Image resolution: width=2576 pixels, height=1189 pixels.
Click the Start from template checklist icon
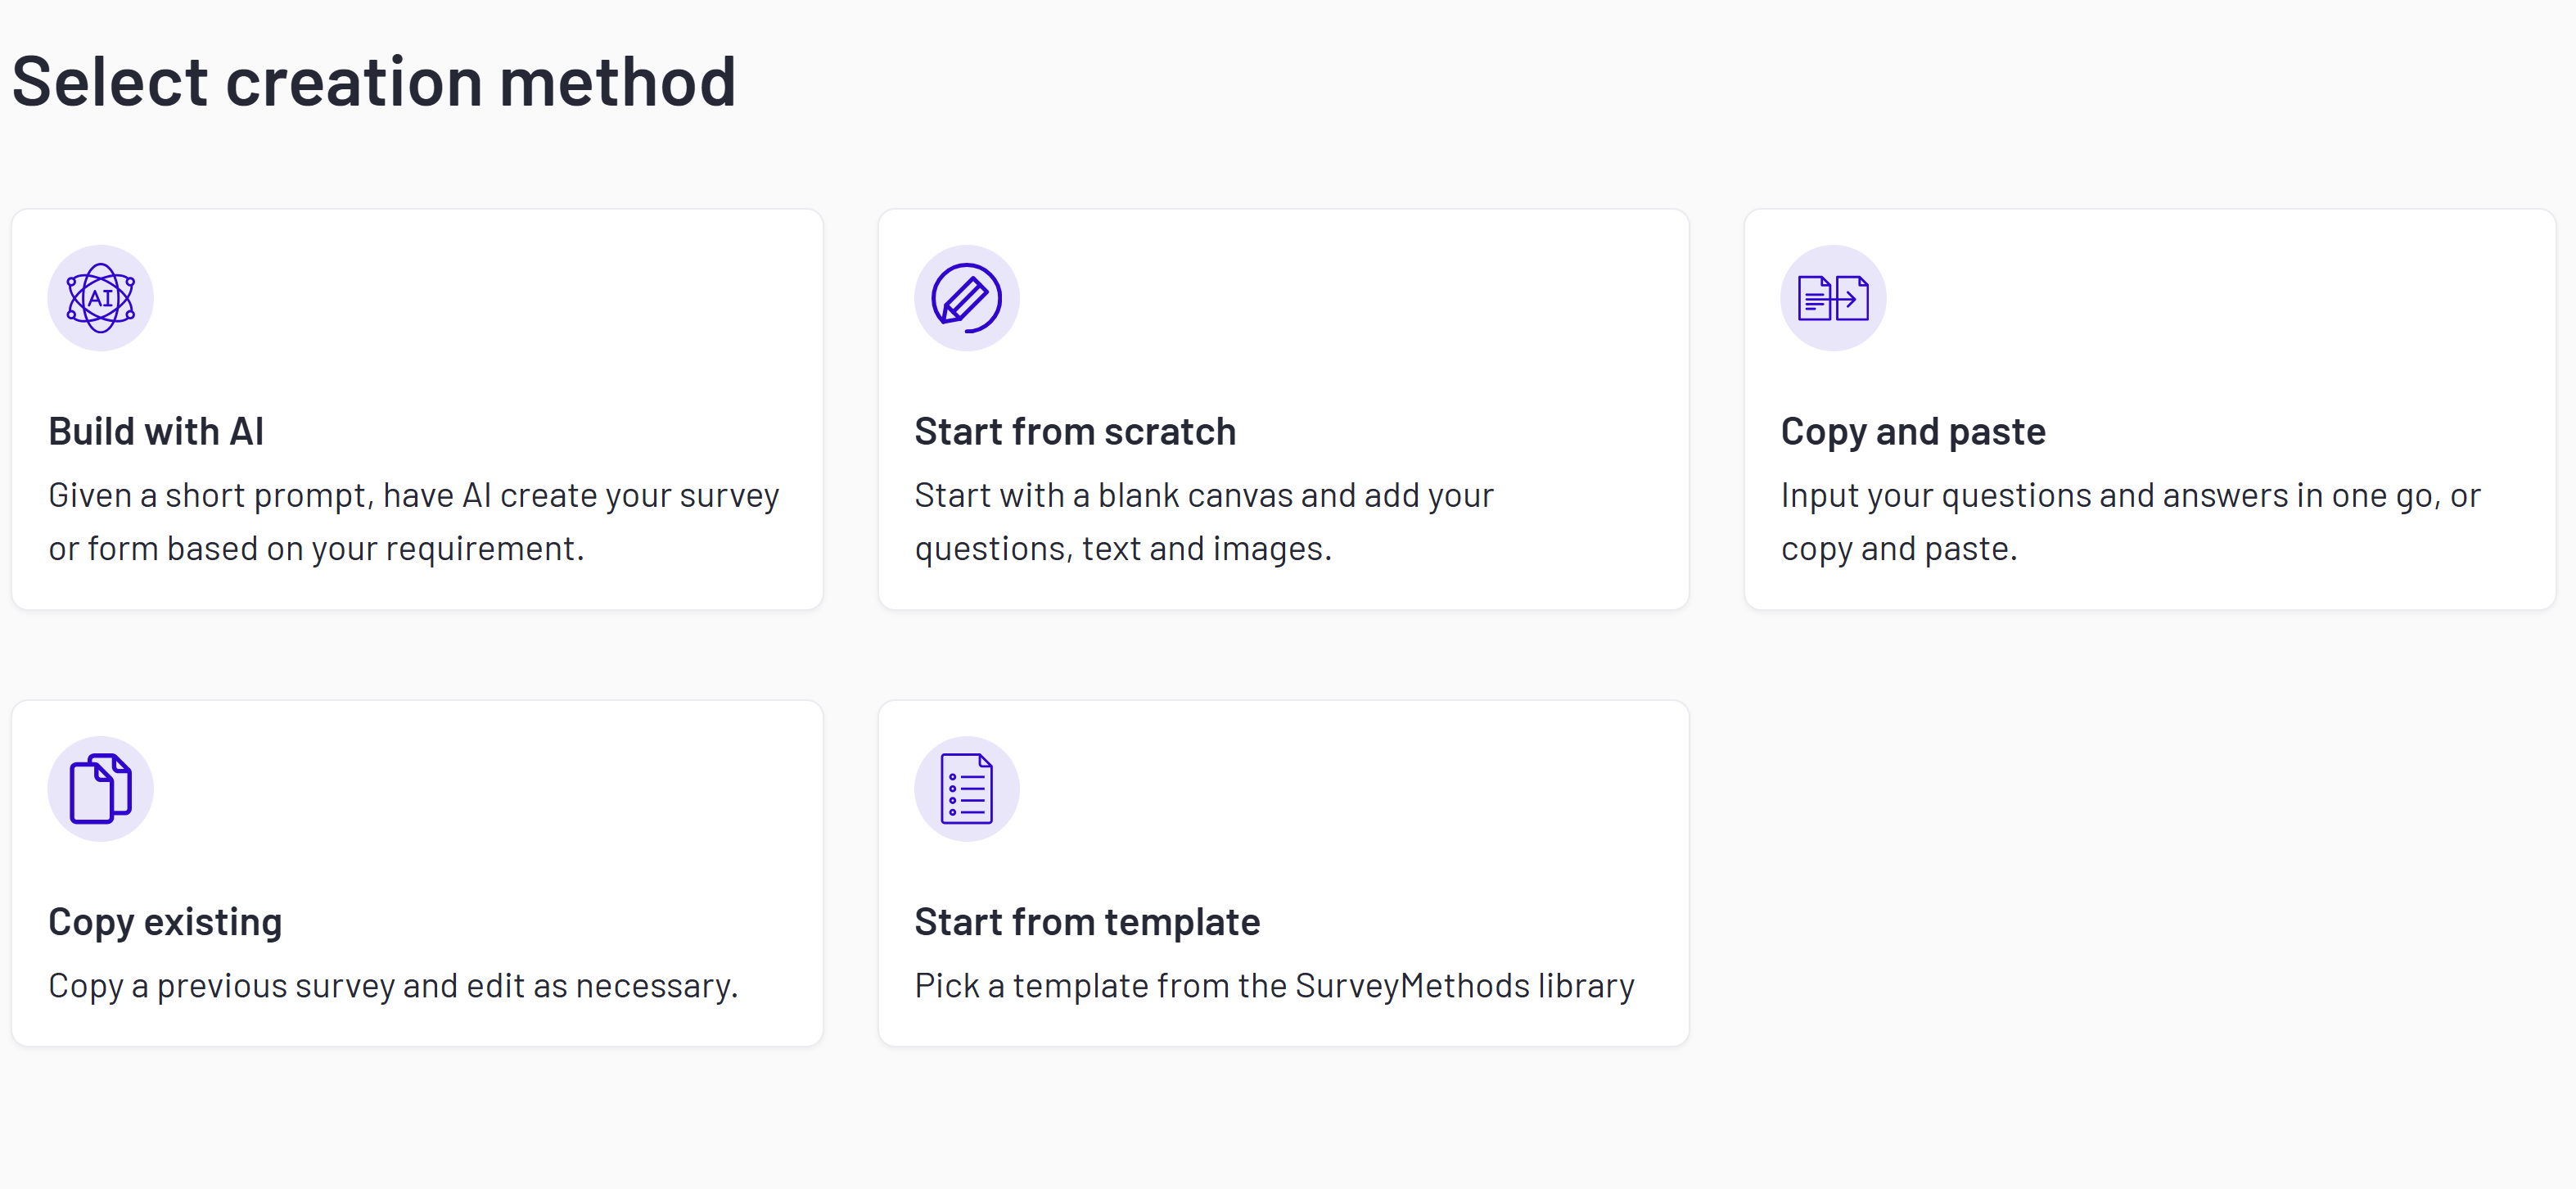966,788
